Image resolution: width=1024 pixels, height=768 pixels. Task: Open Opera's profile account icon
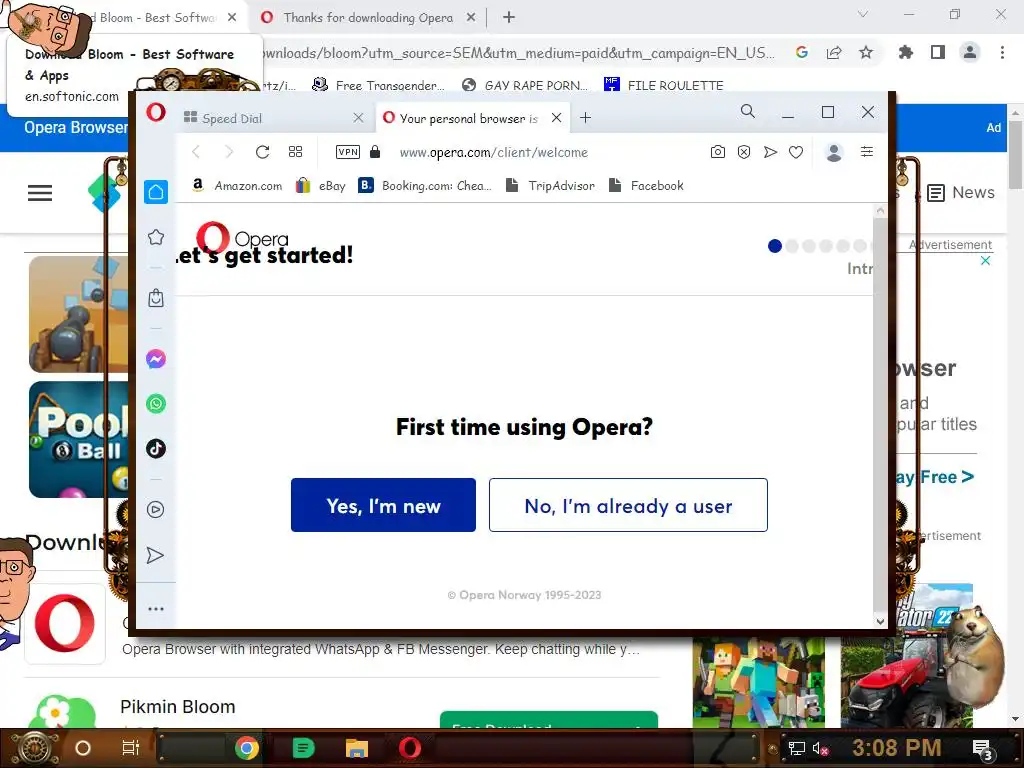coord(833,152)
